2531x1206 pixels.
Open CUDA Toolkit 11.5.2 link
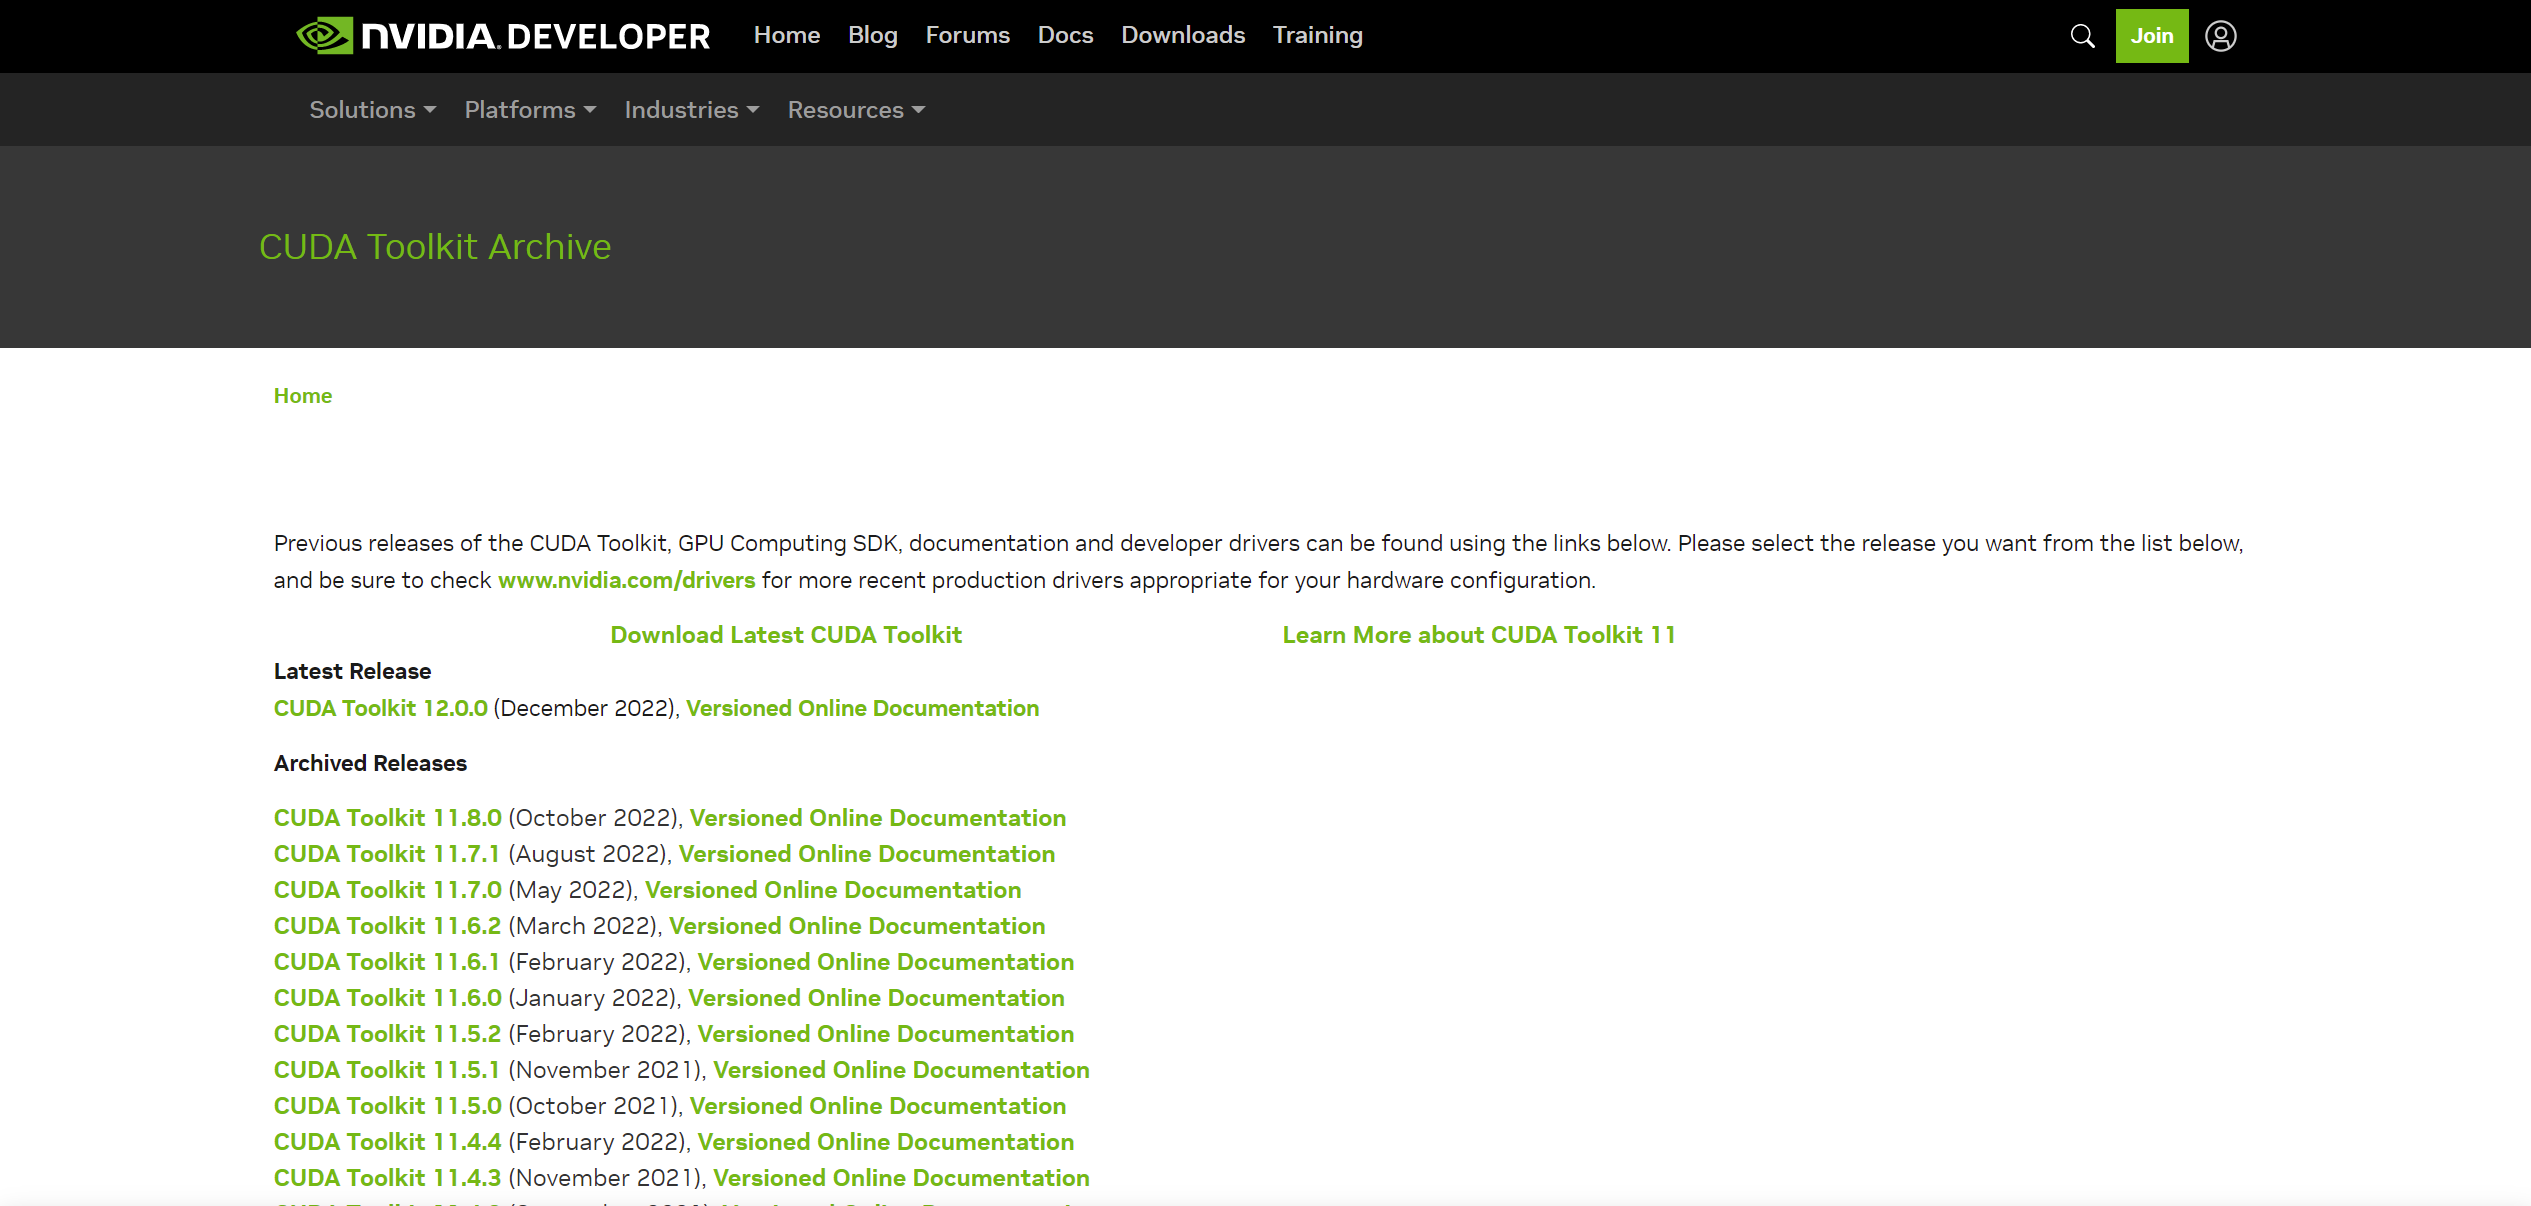[x=388, y=1034]
